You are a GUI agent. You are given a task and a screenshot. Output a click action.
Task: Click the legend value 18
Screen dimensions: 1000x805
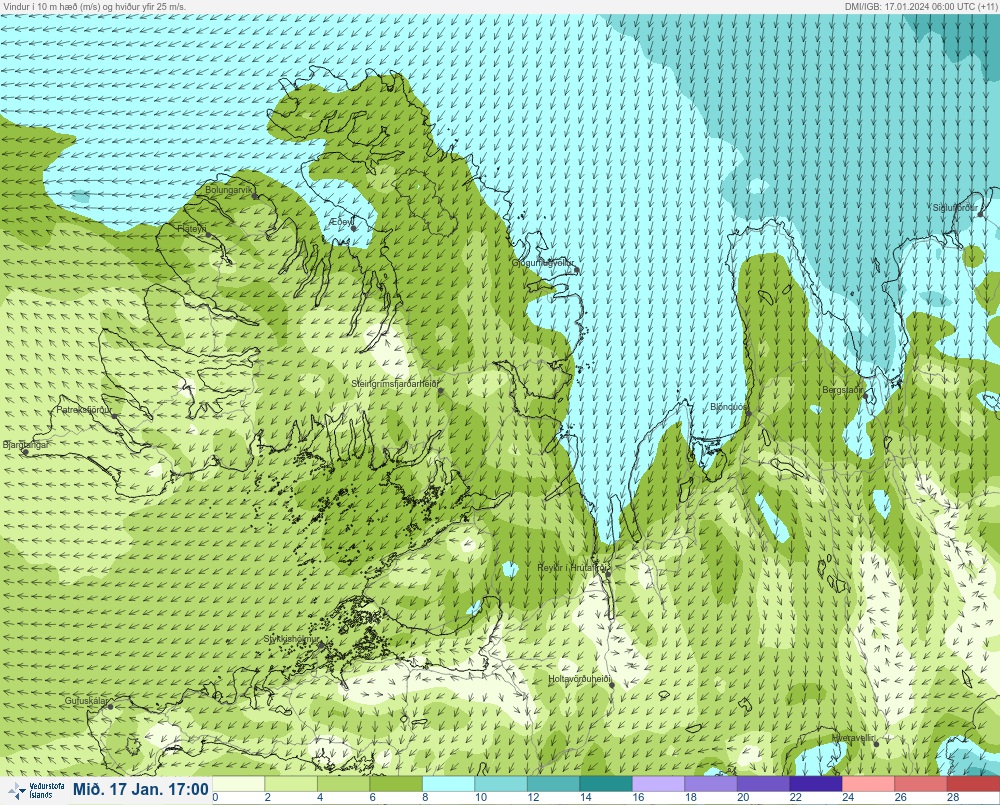(691, 797)
